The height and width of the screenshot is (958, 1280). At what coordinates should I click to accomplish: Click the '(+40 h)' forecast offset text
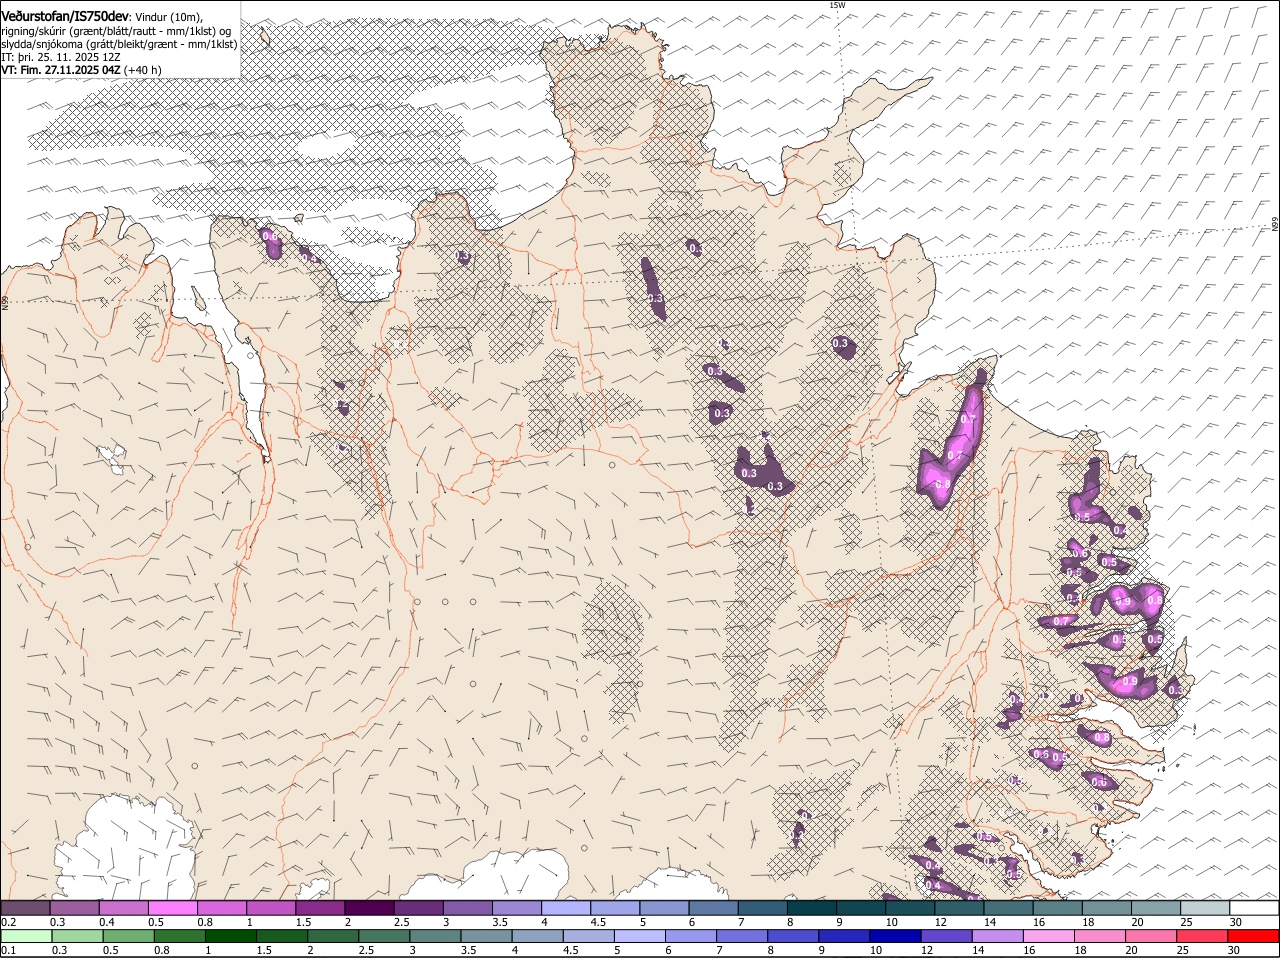(143, 70)
